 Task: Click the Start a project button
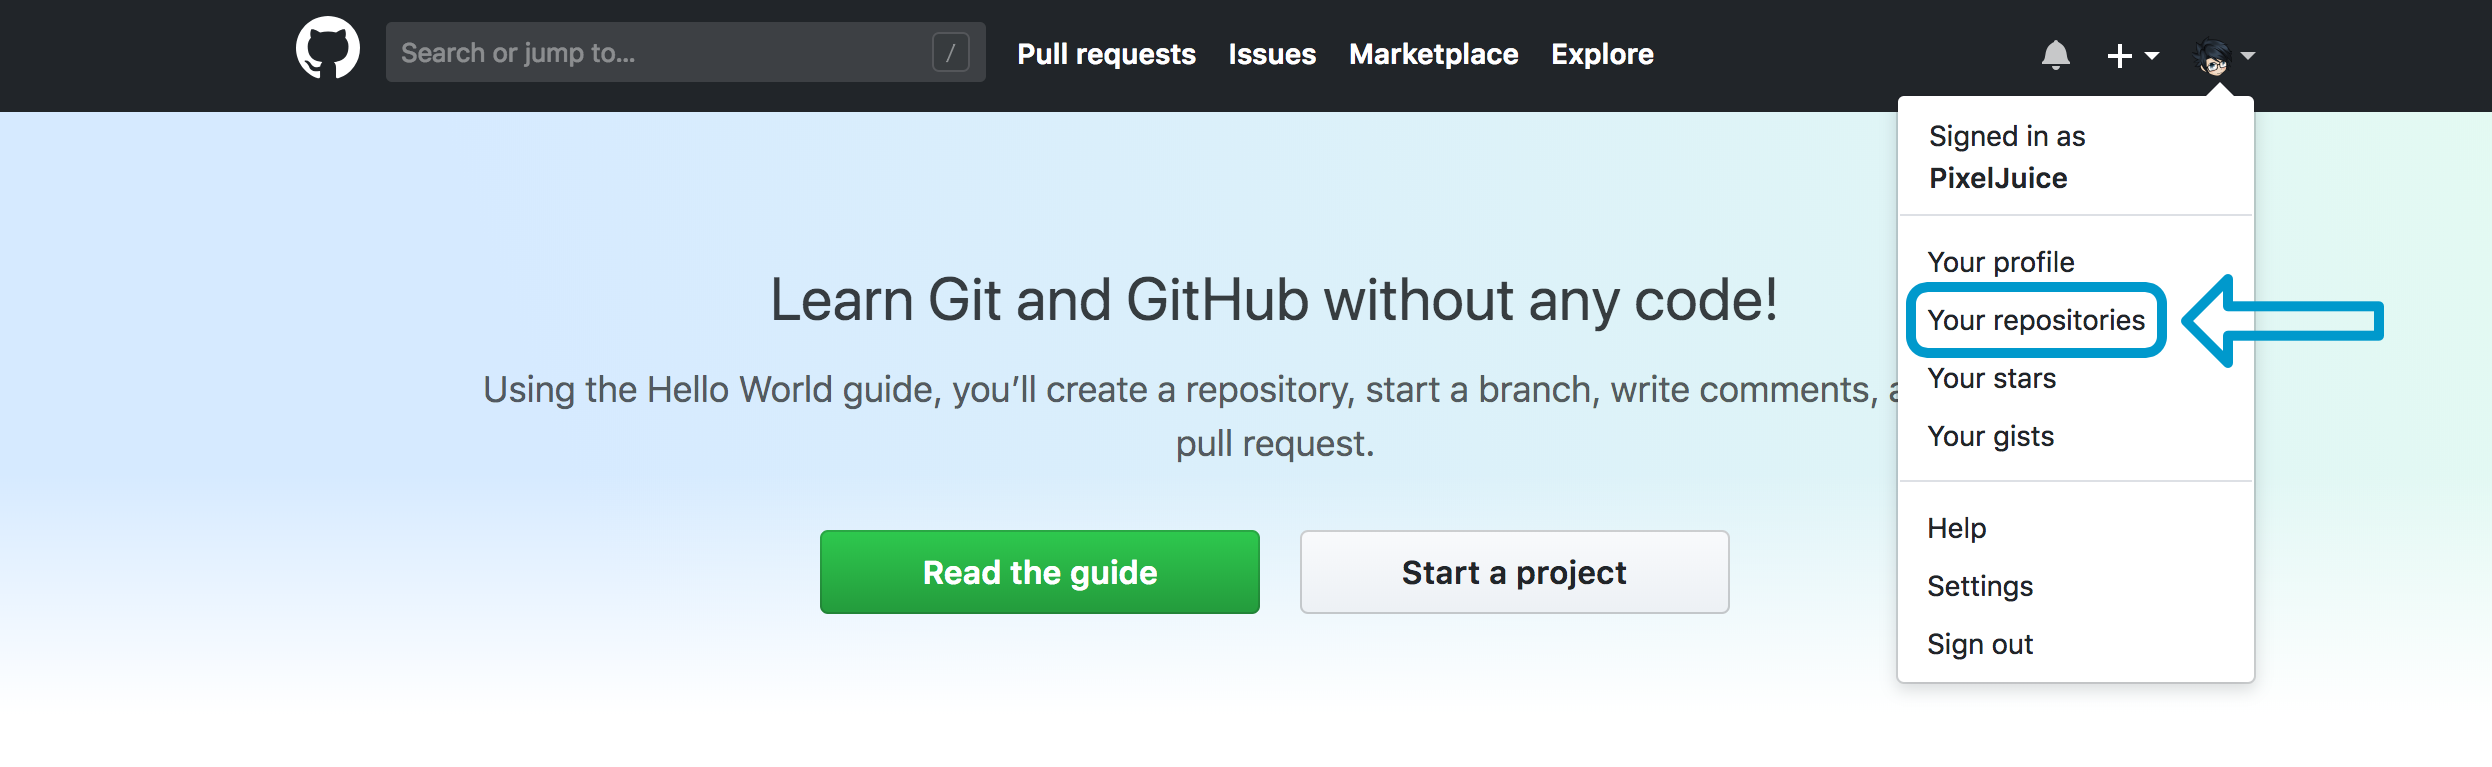click(x=1514, y=572)
